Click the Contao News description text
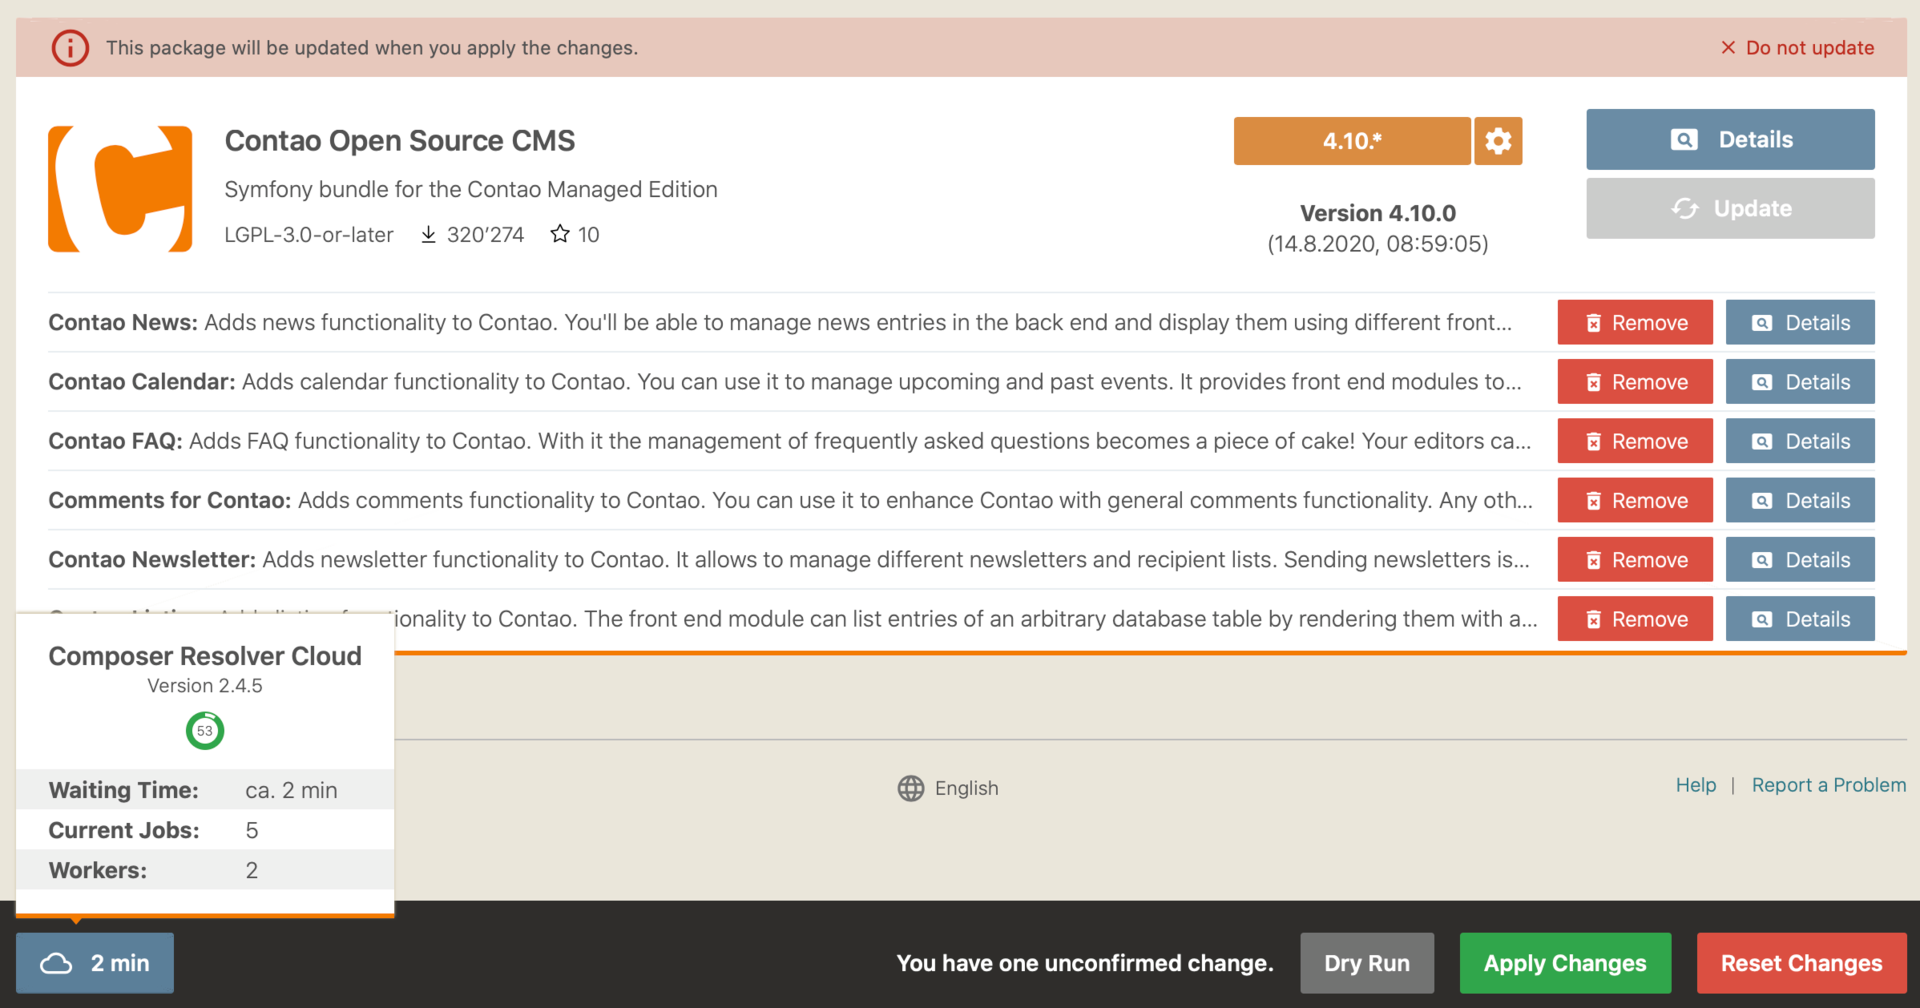The height and width of the screenshot is (1008, 1920). 858,322
